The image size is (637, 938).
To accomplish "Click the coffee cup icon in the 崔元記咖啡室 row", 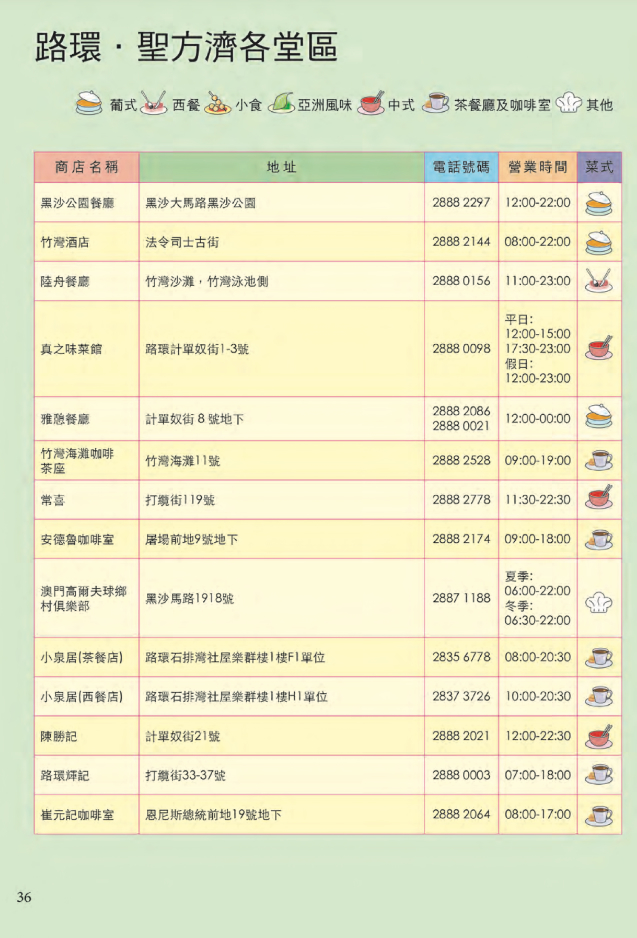I will tap(599, 814).
